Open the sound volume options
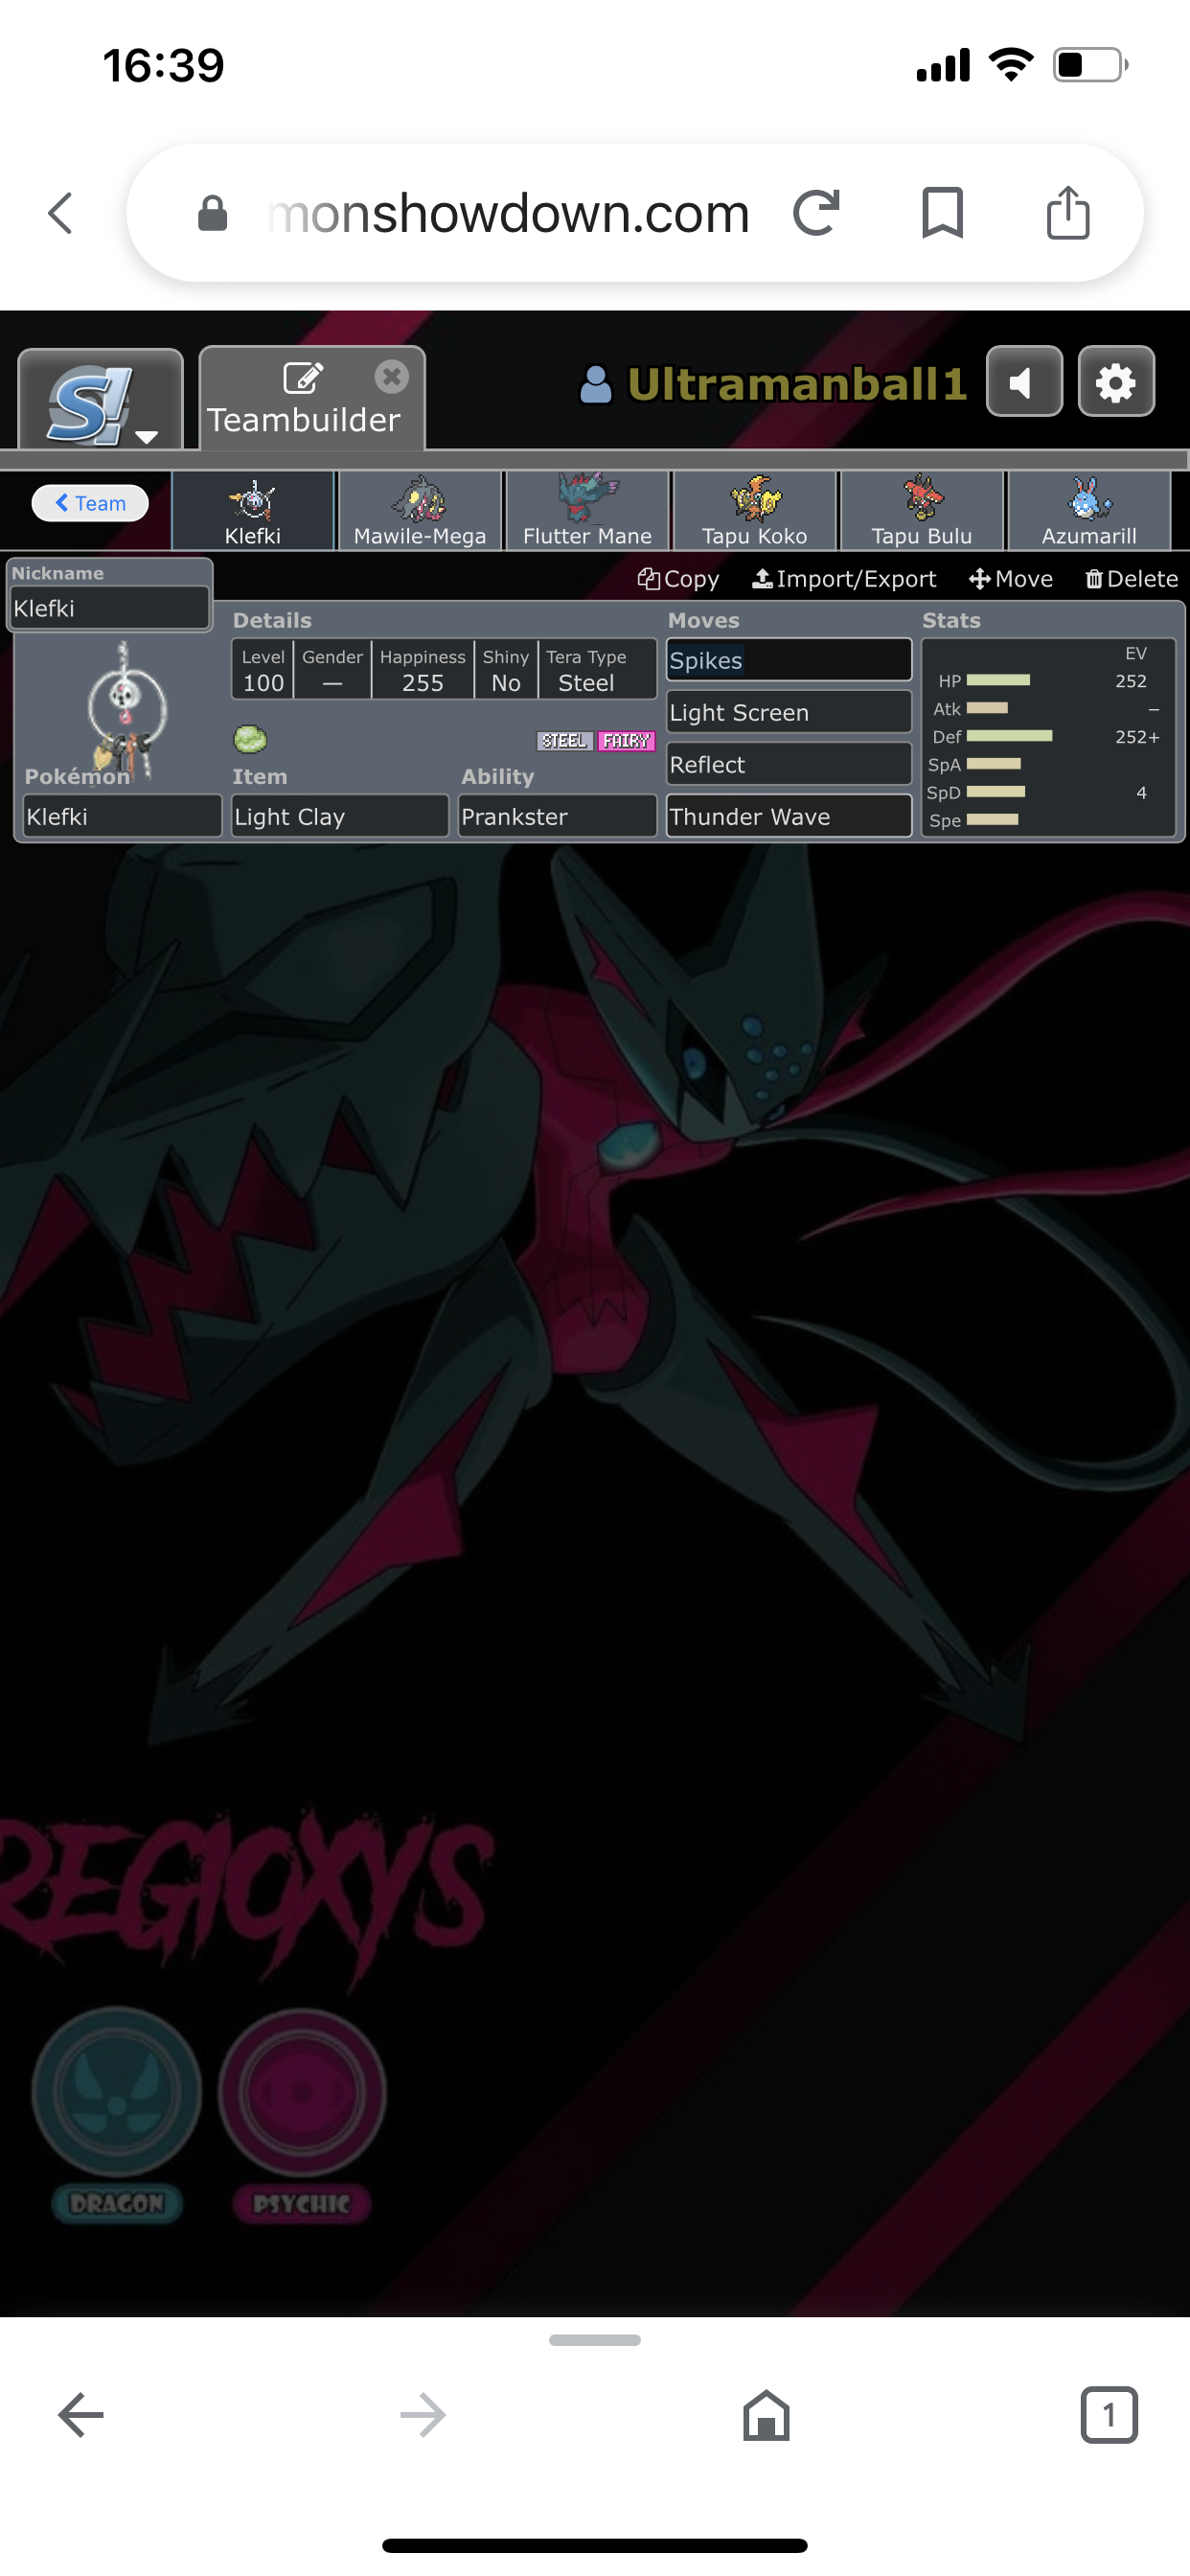The width and height of the screenshot is (1190, 2576). [1024, 382]
